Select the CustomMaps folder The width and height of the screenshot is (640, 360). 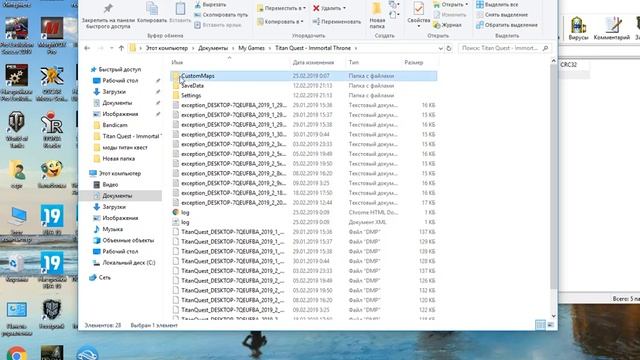tap(304, 76)
